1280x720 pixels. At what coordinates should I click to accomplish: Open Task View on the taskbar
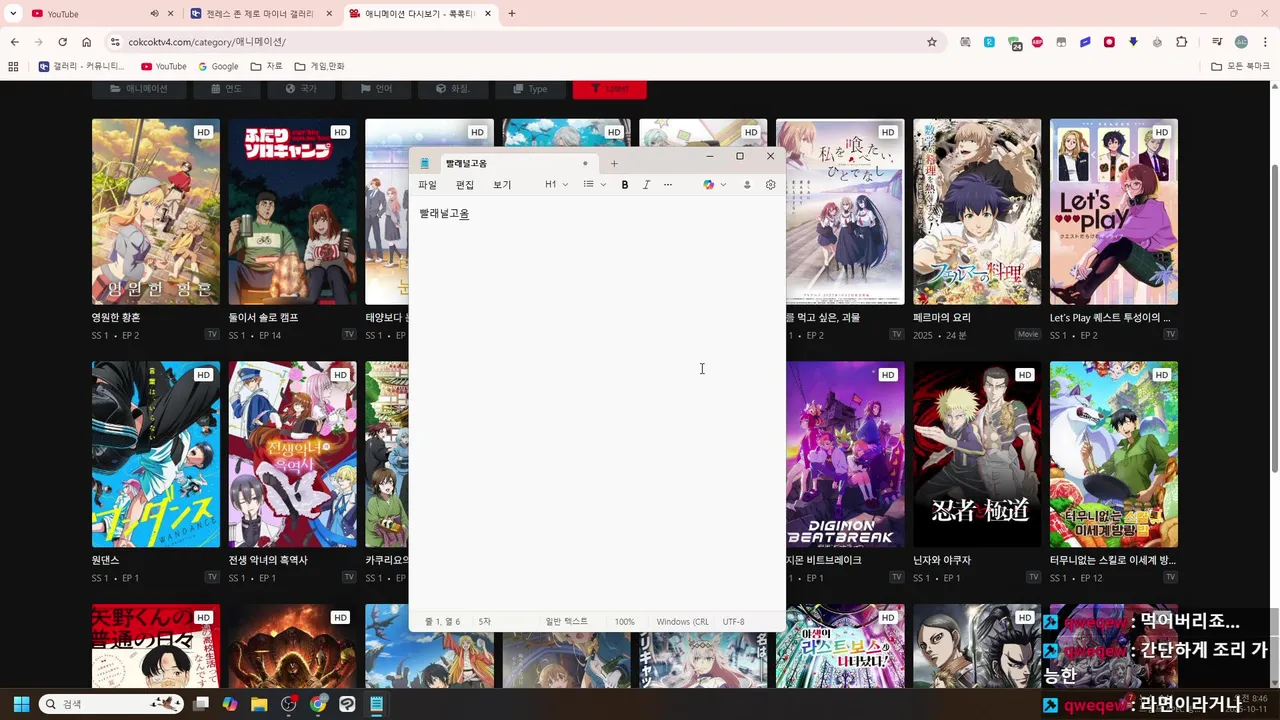[201, 704]
